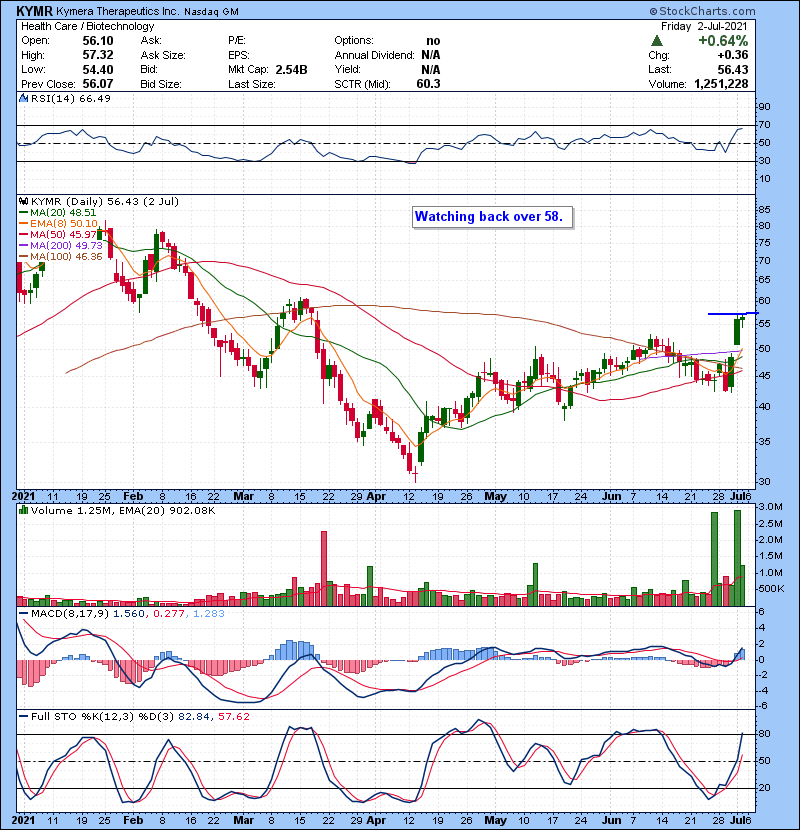Click the Mkt Cap value 2.54B

tap(292, 69)
